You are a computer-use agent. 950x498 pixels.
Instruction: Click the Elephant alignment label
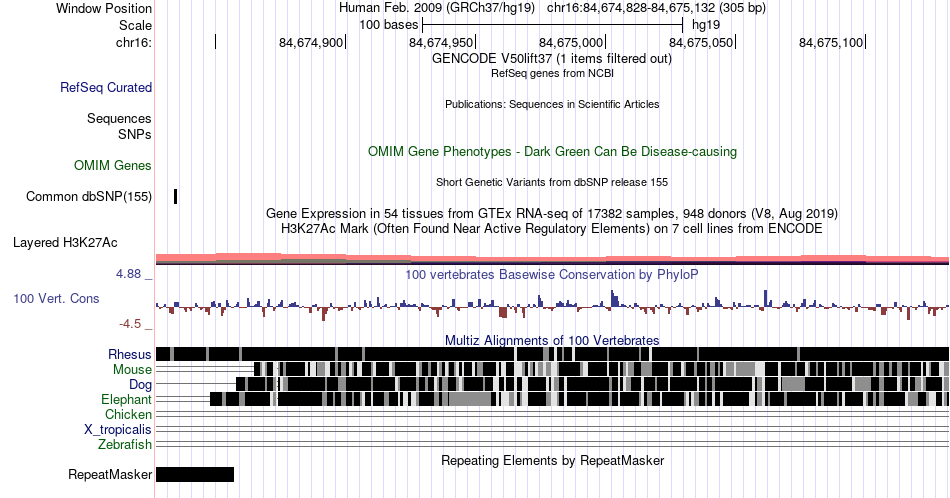click(x=127, y=399)
